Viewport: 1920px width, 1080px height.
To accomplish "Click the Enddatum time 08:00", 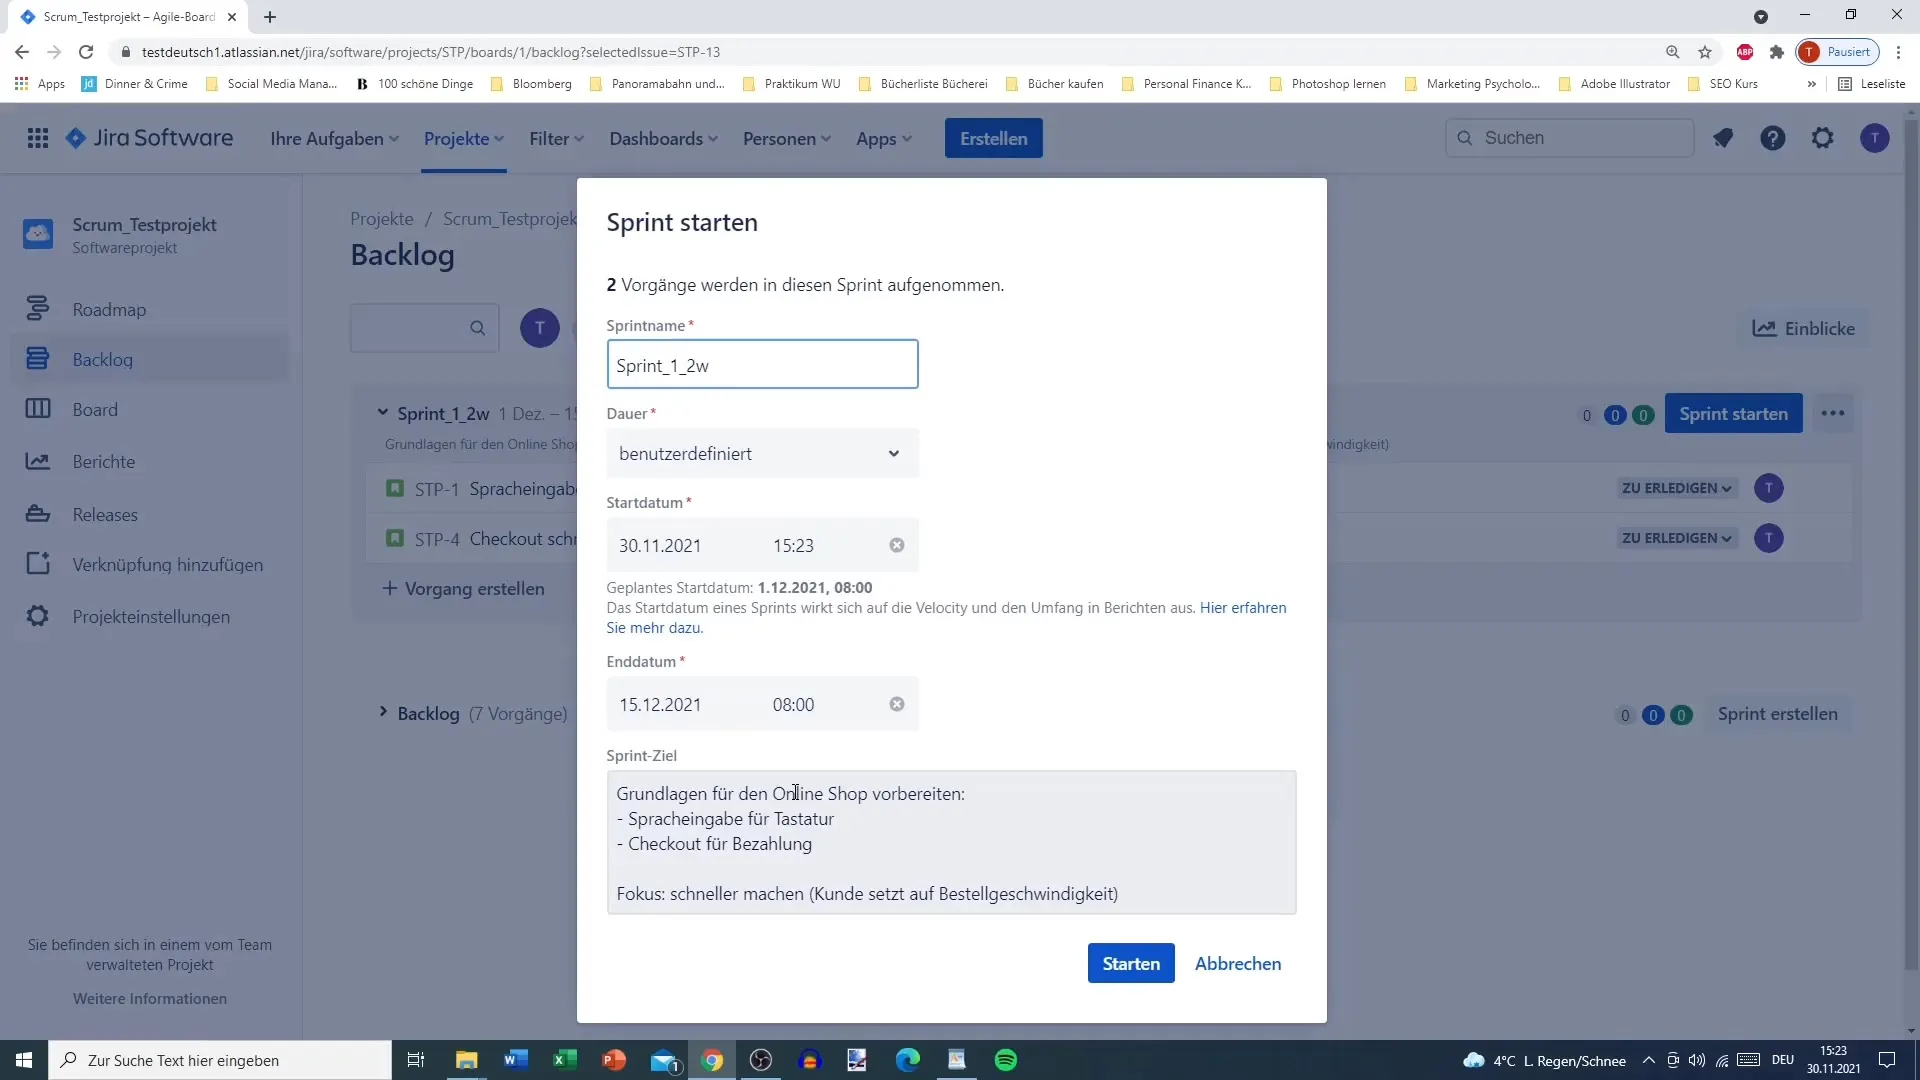I will click(x=793, y=704).
